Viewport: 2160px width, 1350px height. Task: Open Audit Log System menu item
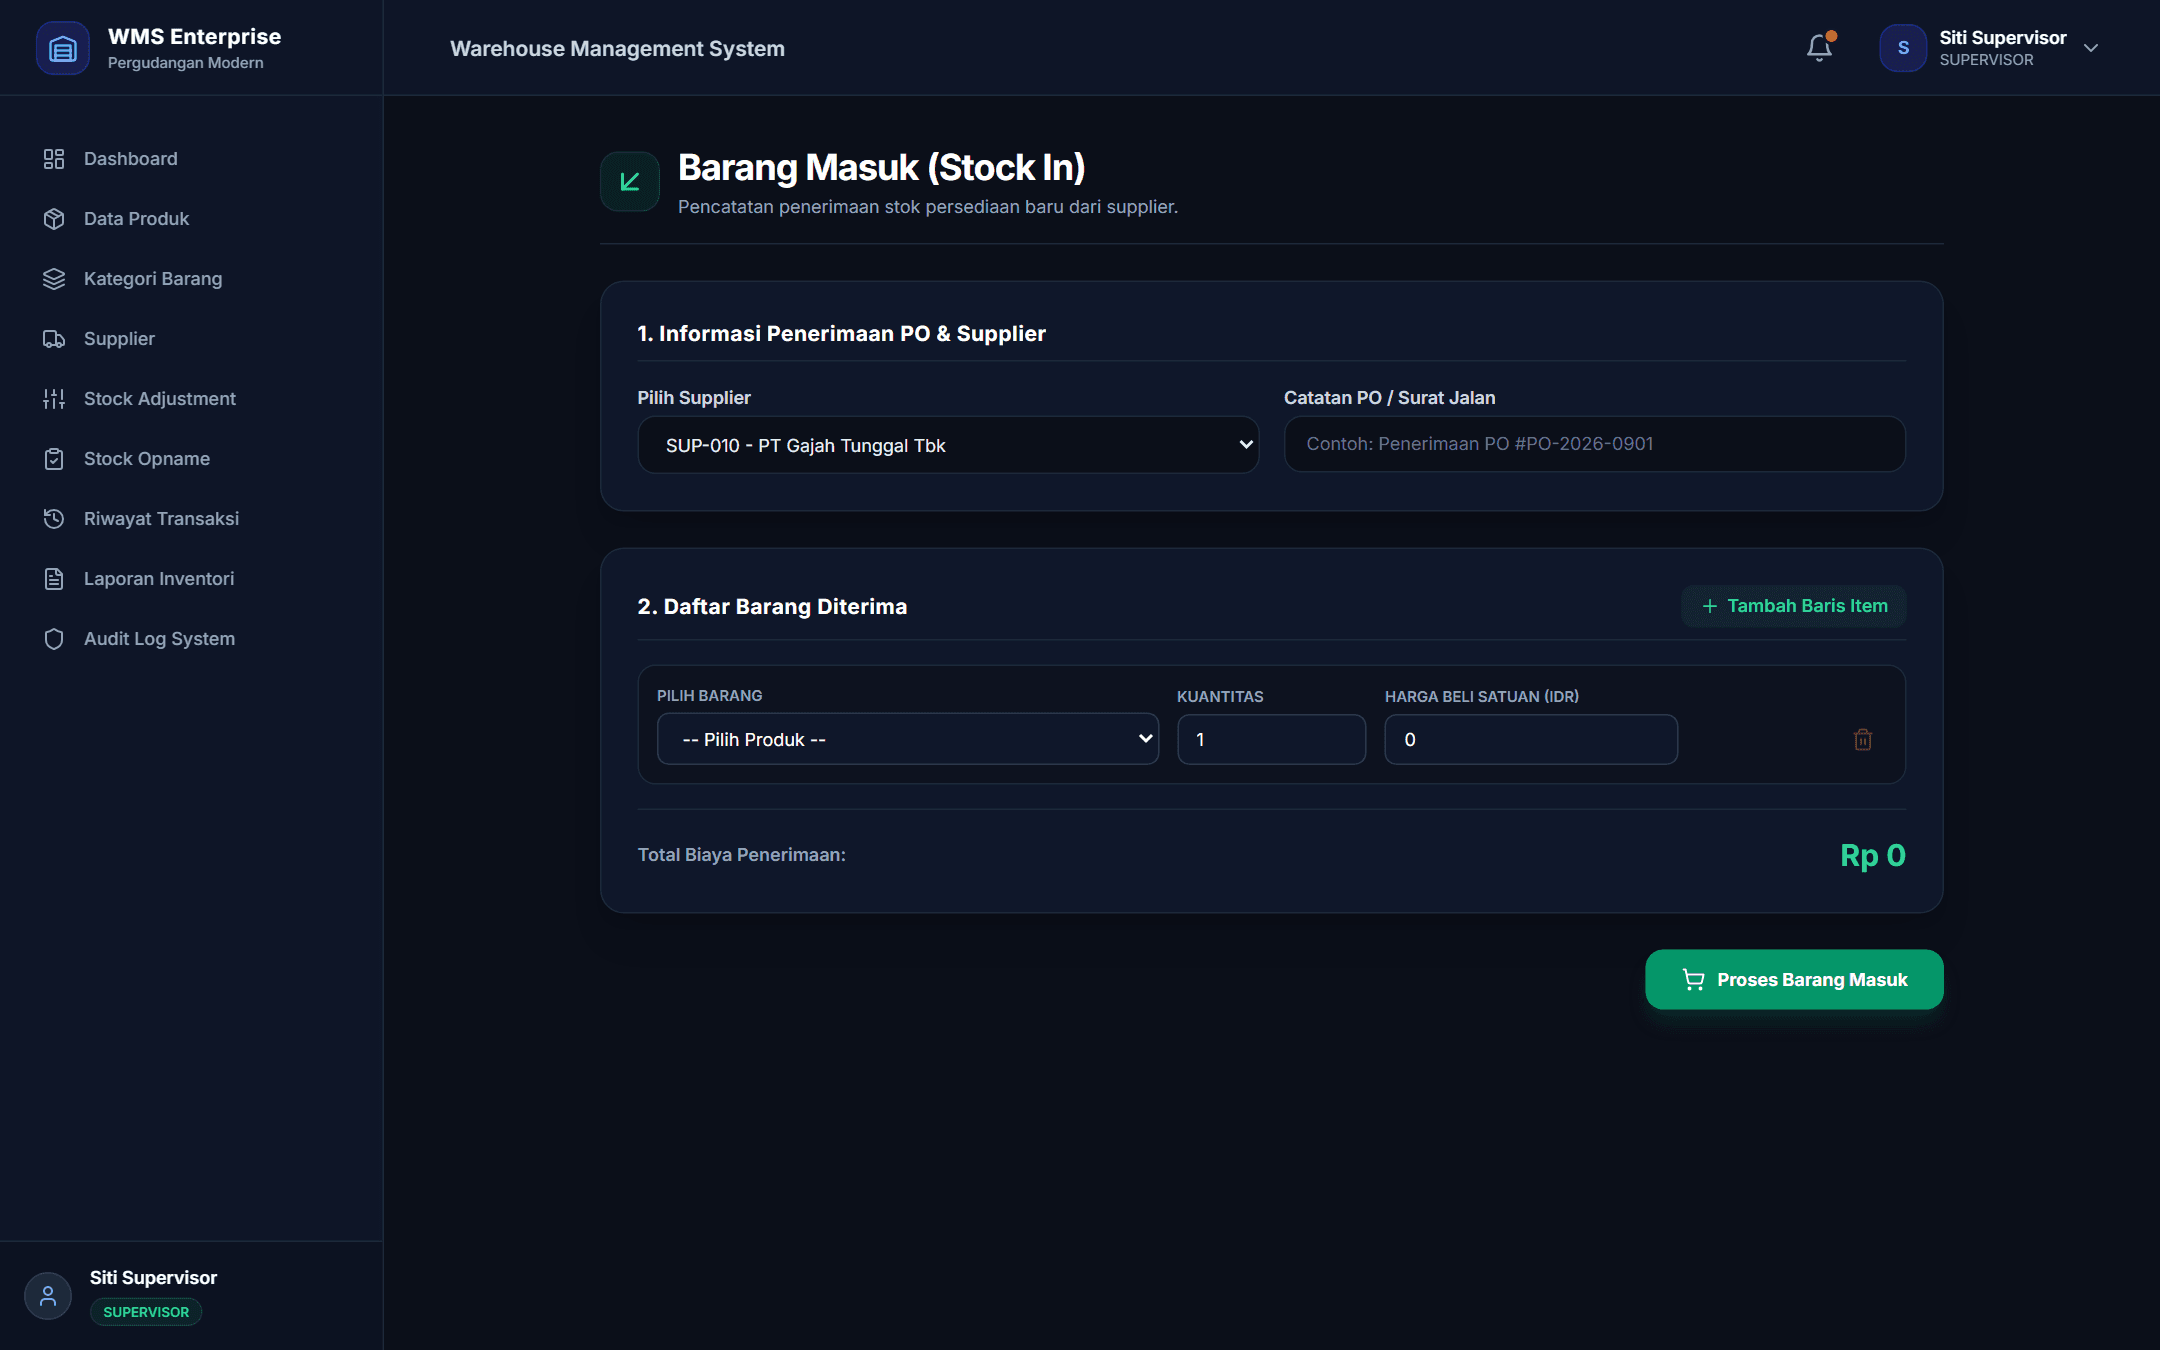(192, 639)
